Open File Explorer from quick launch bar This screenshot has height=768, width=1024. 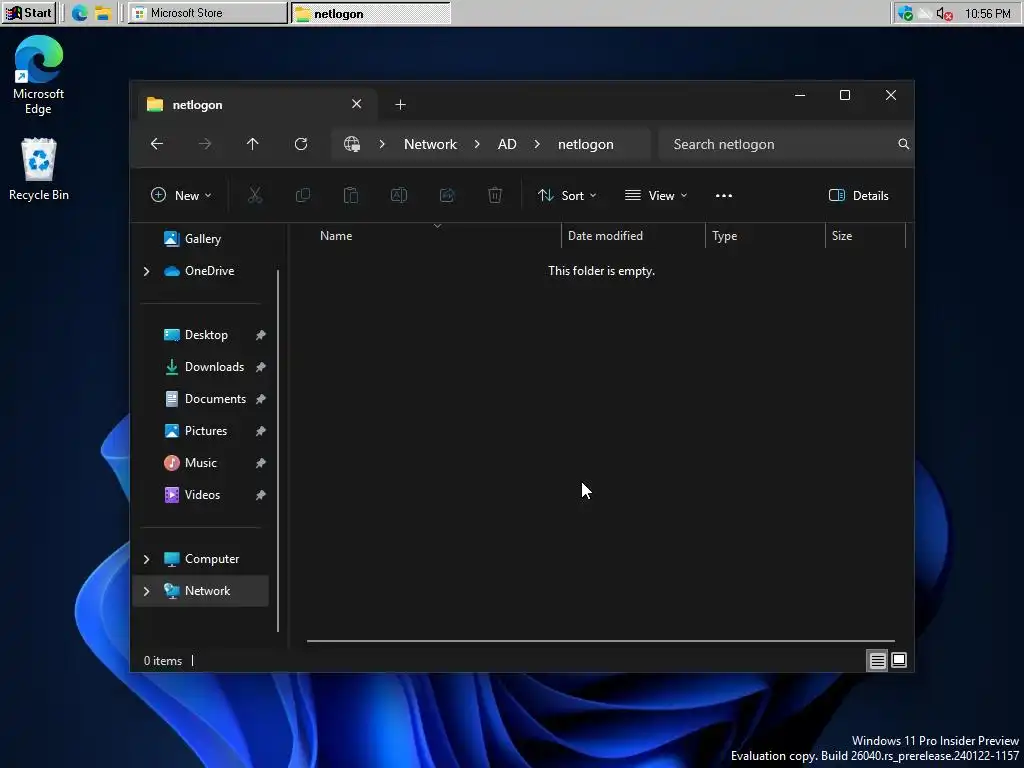(103, 13)
